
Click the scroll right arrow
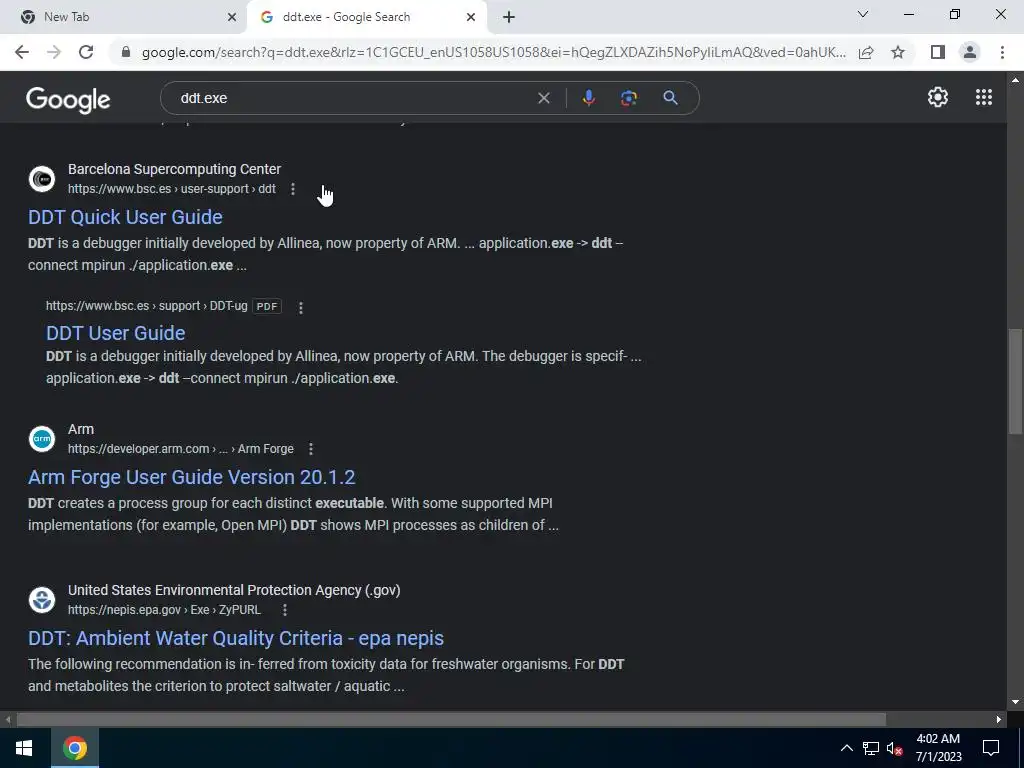coord(999,720)
